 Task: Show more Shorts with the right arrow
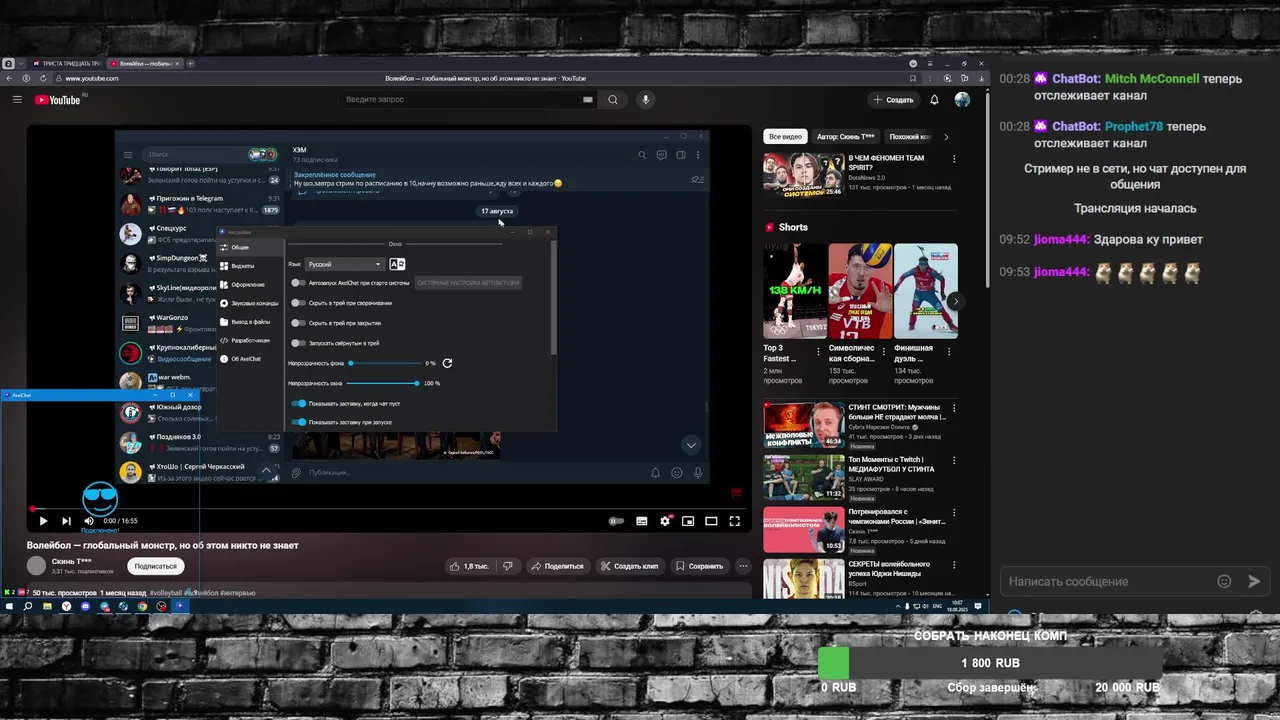pos(955,301)
